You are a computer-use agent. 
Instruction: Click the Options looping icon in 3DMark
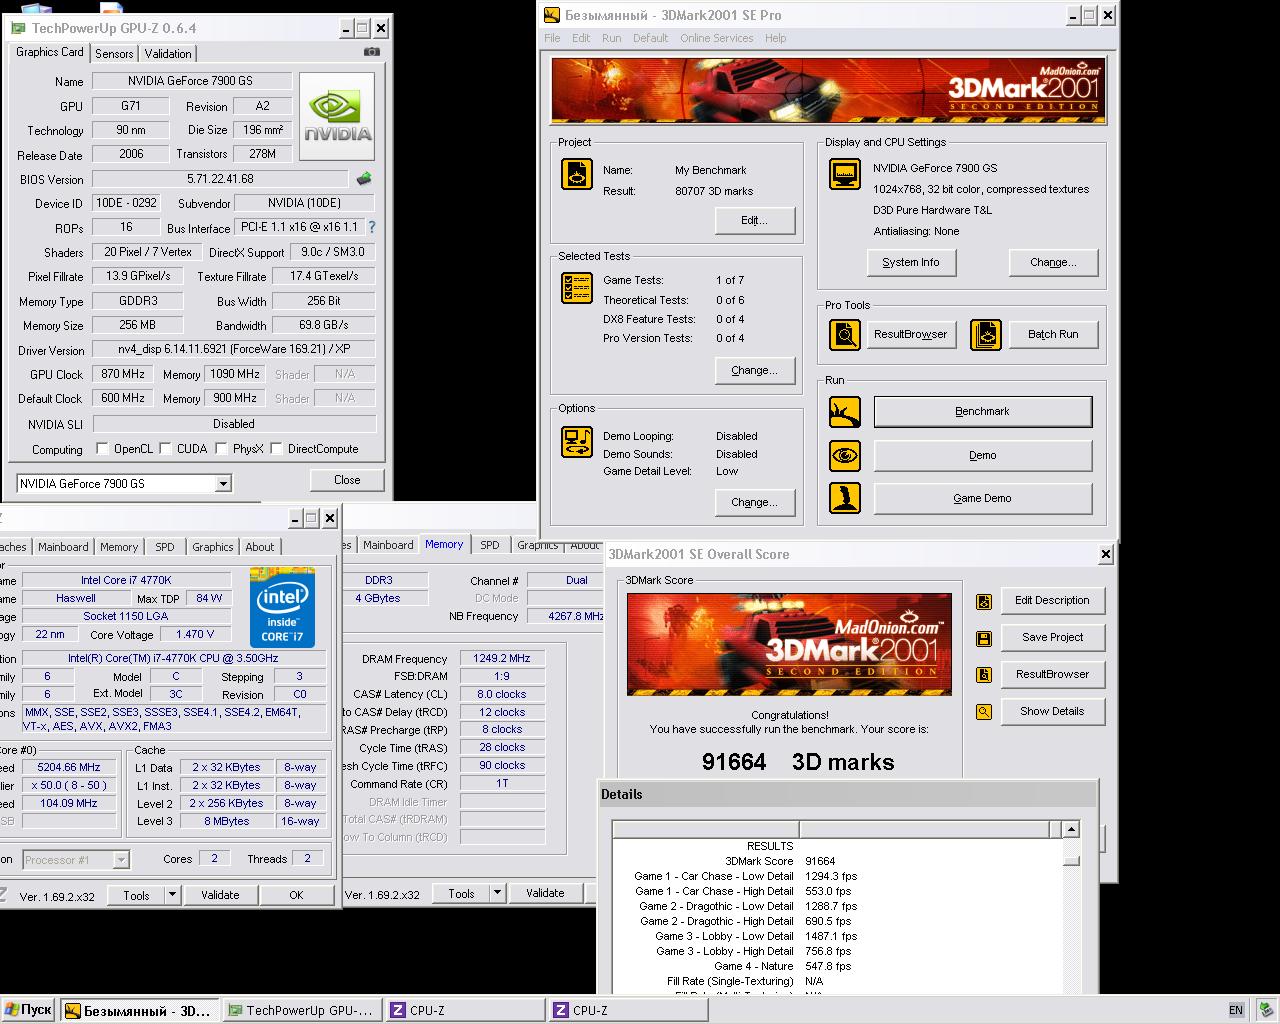[x=577, y=441]
